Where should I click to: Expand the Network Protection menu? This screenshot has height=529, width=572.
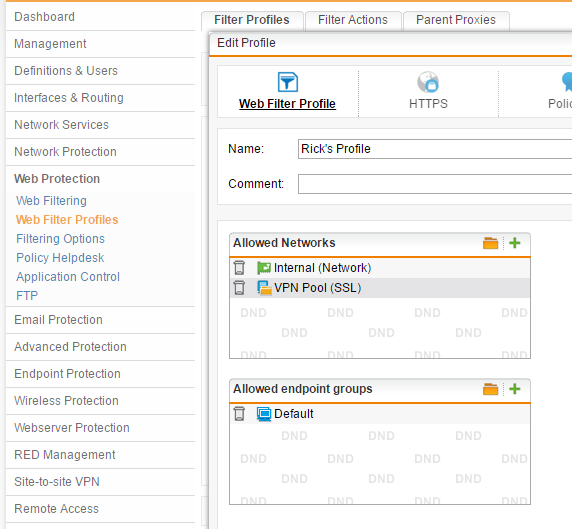click(x=65, y=152)
